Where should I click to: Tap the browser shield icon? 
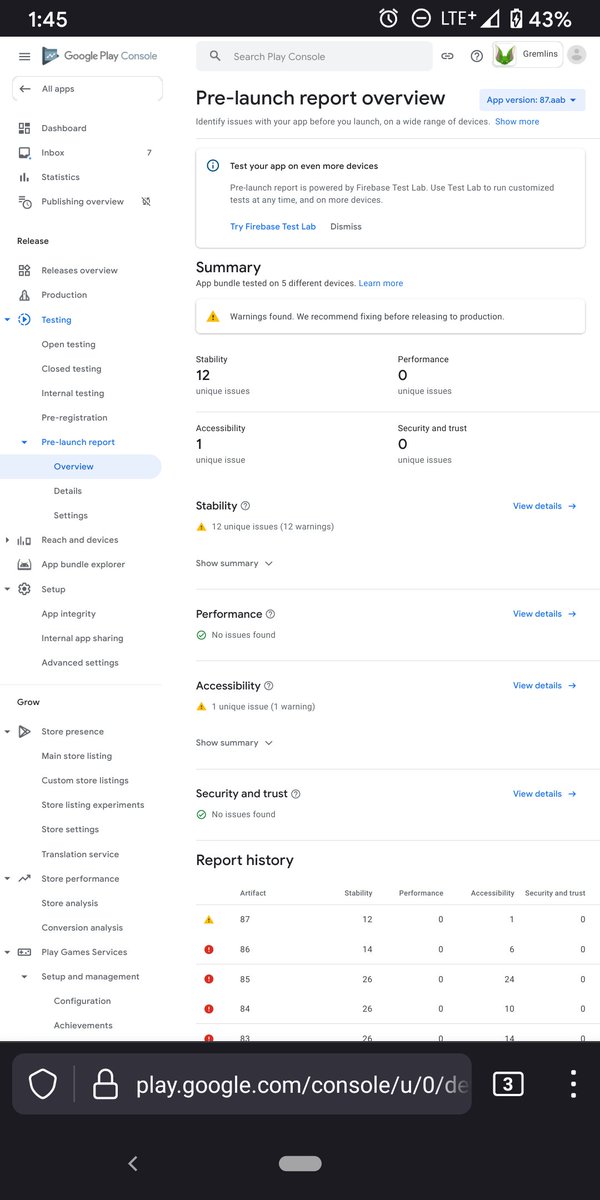point(42,1084)
